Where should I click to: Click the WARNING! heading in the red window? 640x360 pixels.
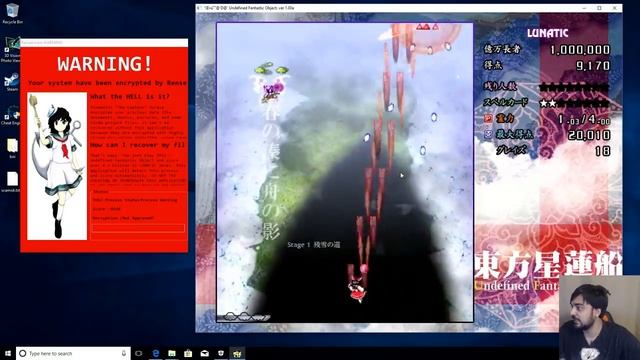click(105, 64)
